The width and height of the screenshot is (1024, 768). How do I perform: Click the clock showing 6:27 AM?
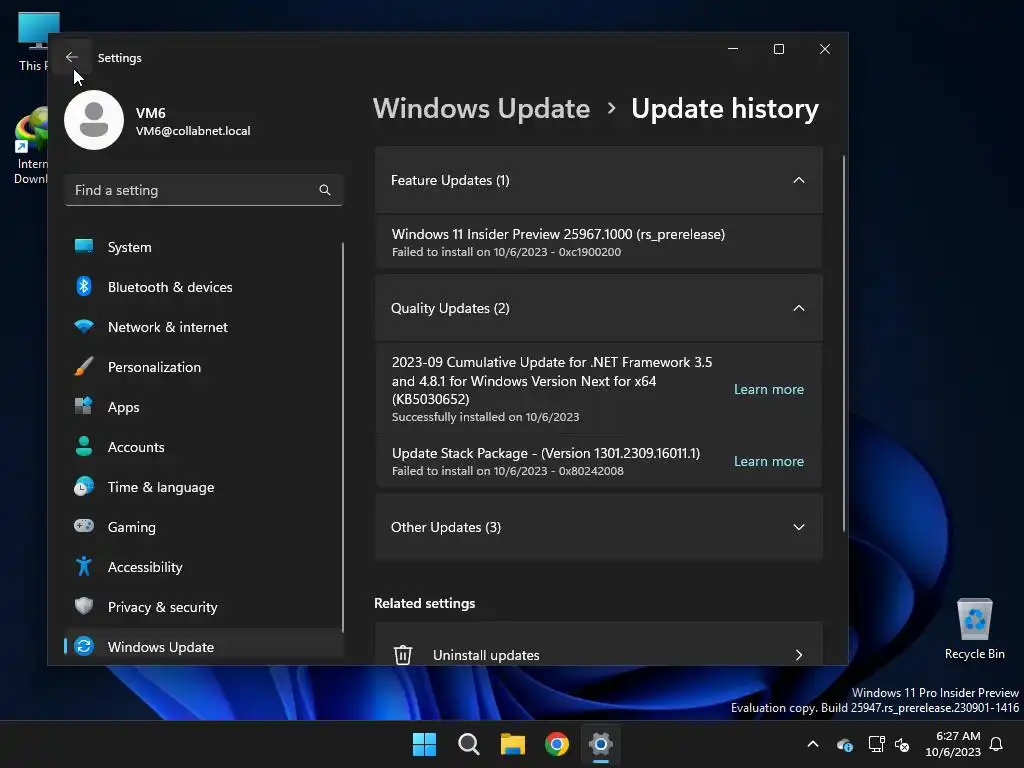tap(957, 736)
